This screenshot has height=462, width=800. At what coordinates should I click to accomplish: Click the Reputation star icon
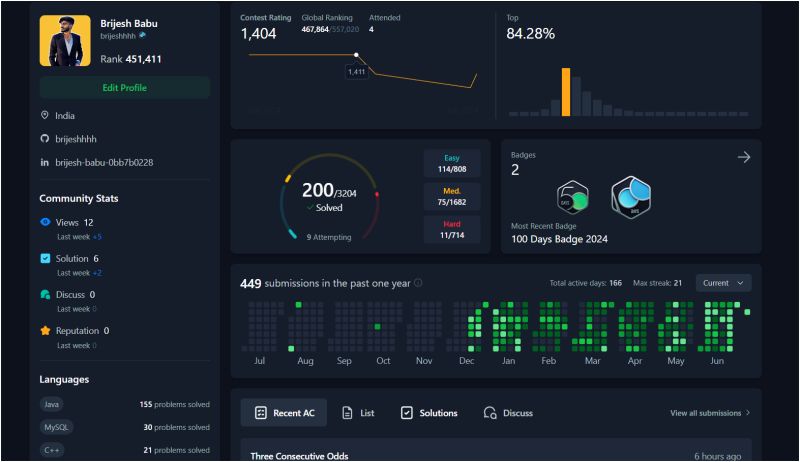45,330
